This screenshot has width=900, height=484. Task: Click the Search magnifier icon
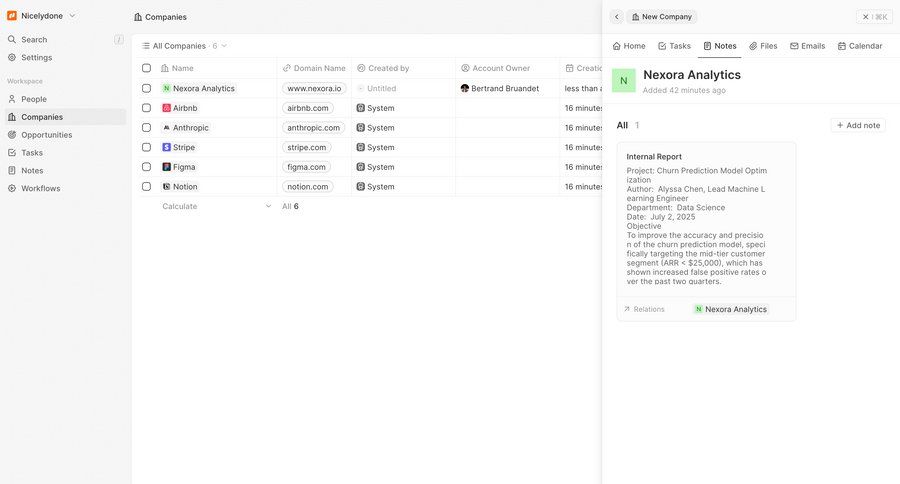pyautogui.click(x=11, y=40)
